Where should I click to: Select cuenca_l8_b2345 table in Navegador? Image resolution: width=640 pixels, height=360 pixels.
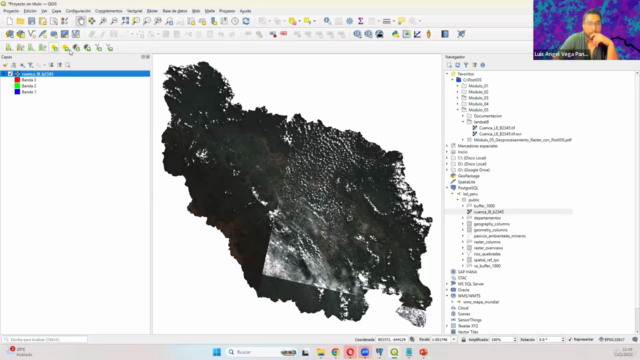(489, 212)
